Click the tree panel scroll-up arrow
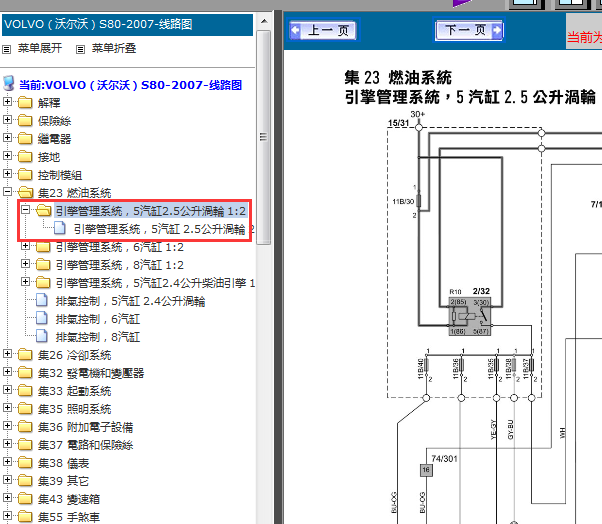Image resolution: width=602 pixels, height=524 pixels. pyautogui.click(x=264, y=21)
